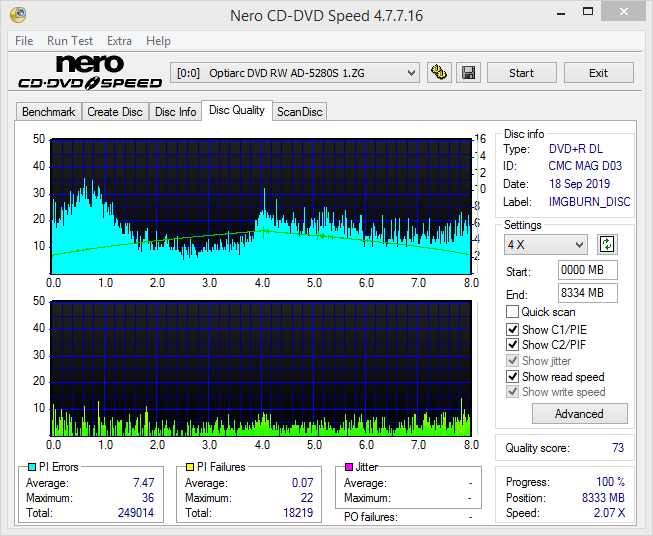Toggle the Show jitter checkbox
Screen dimensions: 653x536
tap(512, 360)
